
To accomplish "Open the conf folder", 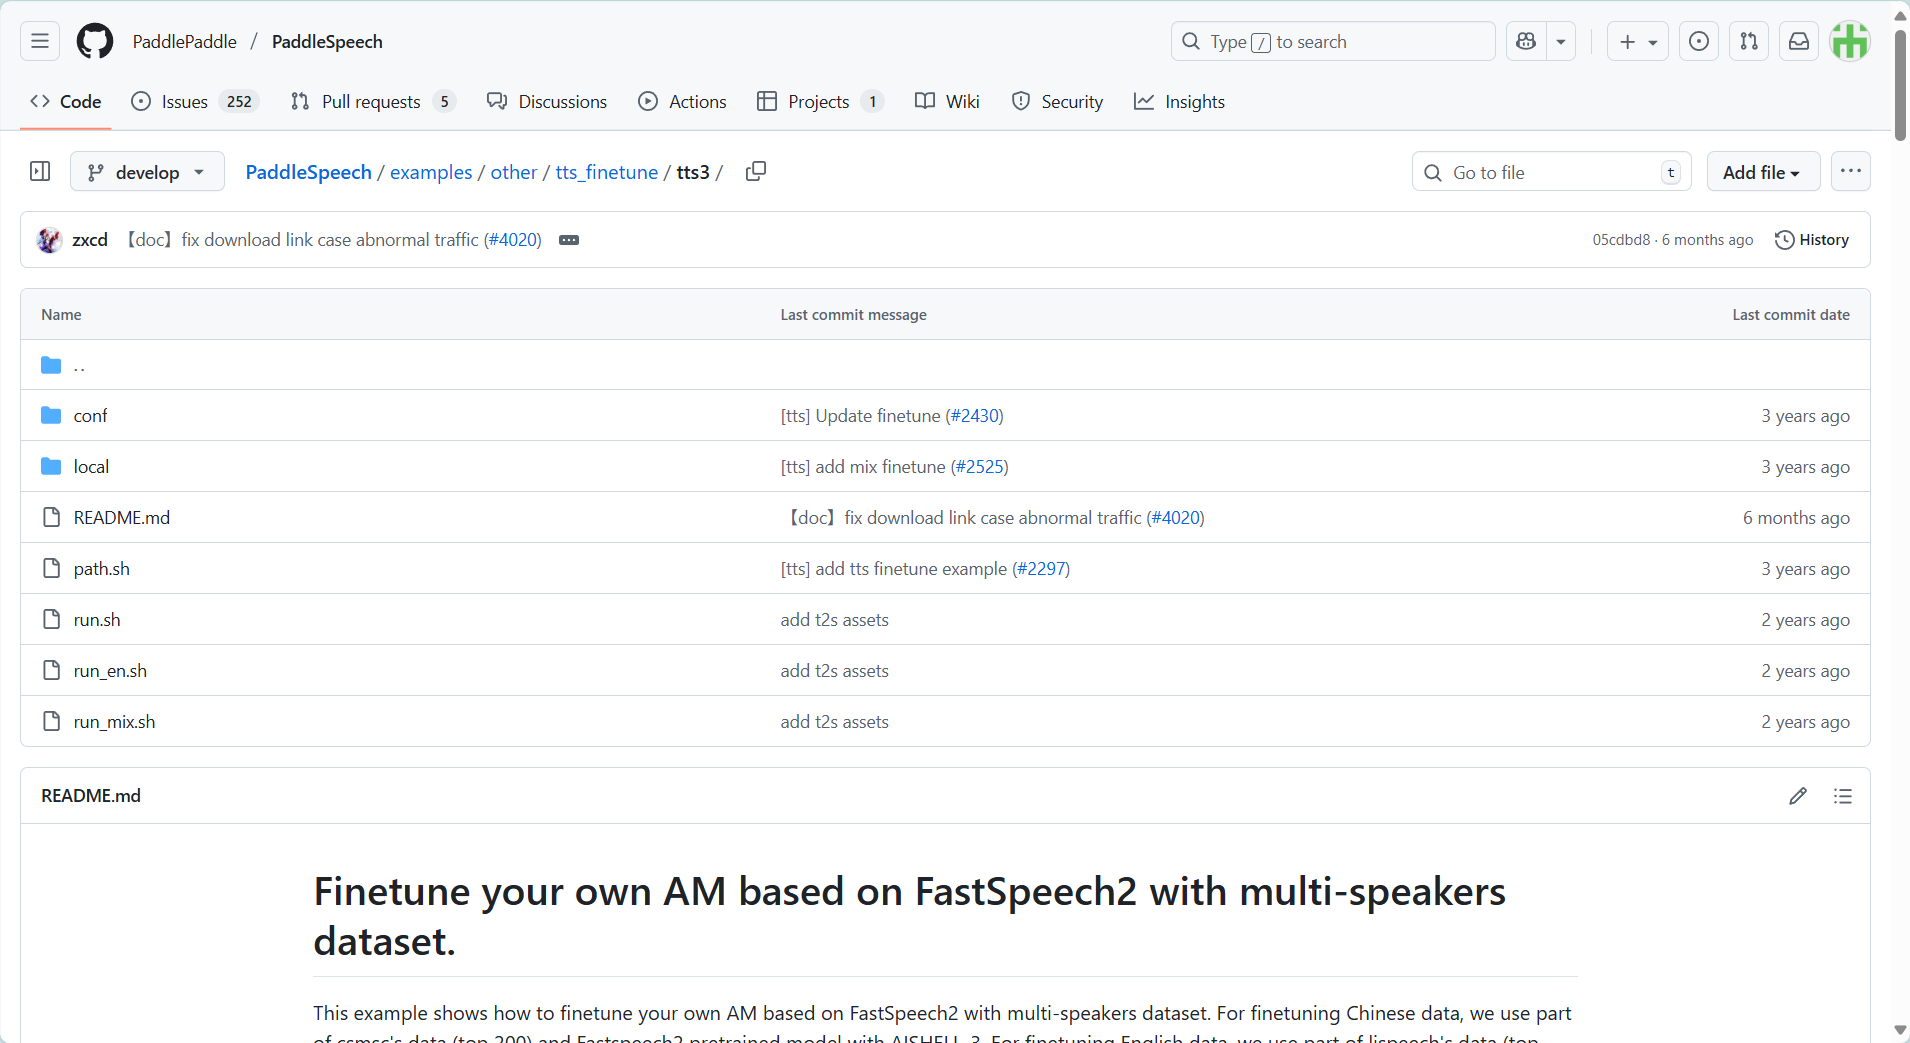I will pos(90,416).
